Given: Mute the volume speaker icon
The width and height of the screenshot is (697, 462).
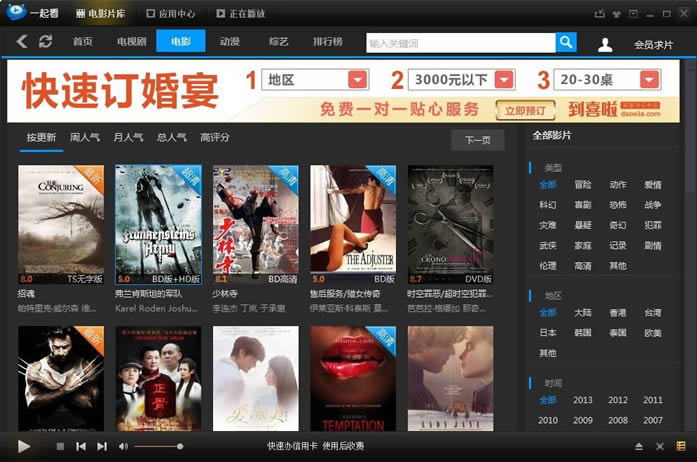Looking at the screenshot, I should pos(123,446).
